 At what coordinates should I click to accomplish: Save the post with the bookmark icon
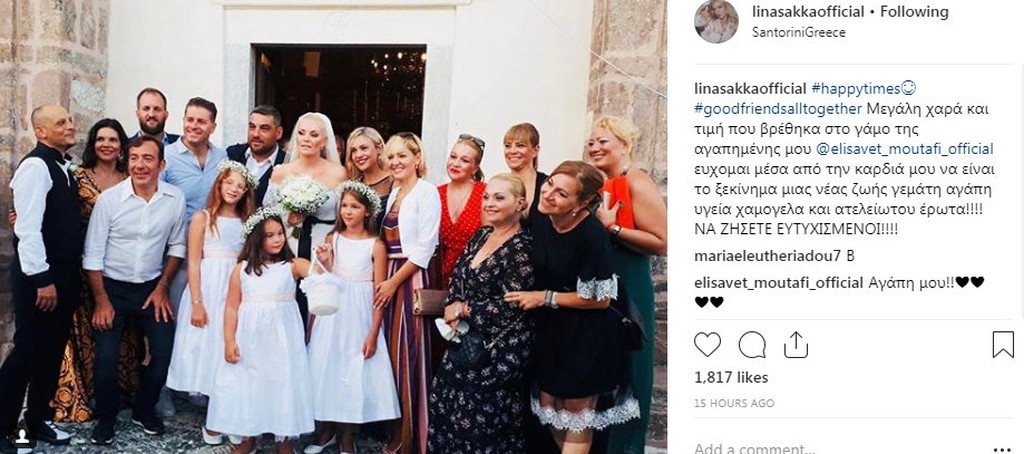[1003, 344]
